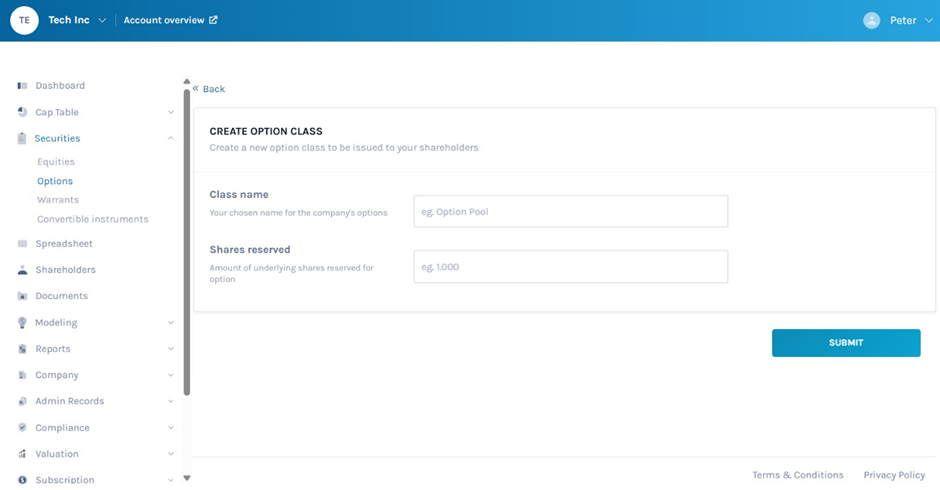
Task: Select Warrants in the sidebar
Action: 58,200
